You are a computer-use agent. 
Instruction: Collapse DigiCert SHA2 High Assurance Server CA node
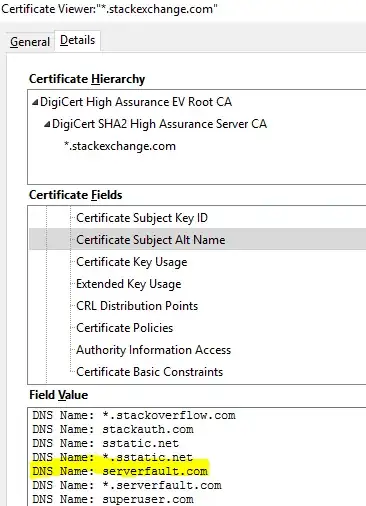click(x=47, y=124)
